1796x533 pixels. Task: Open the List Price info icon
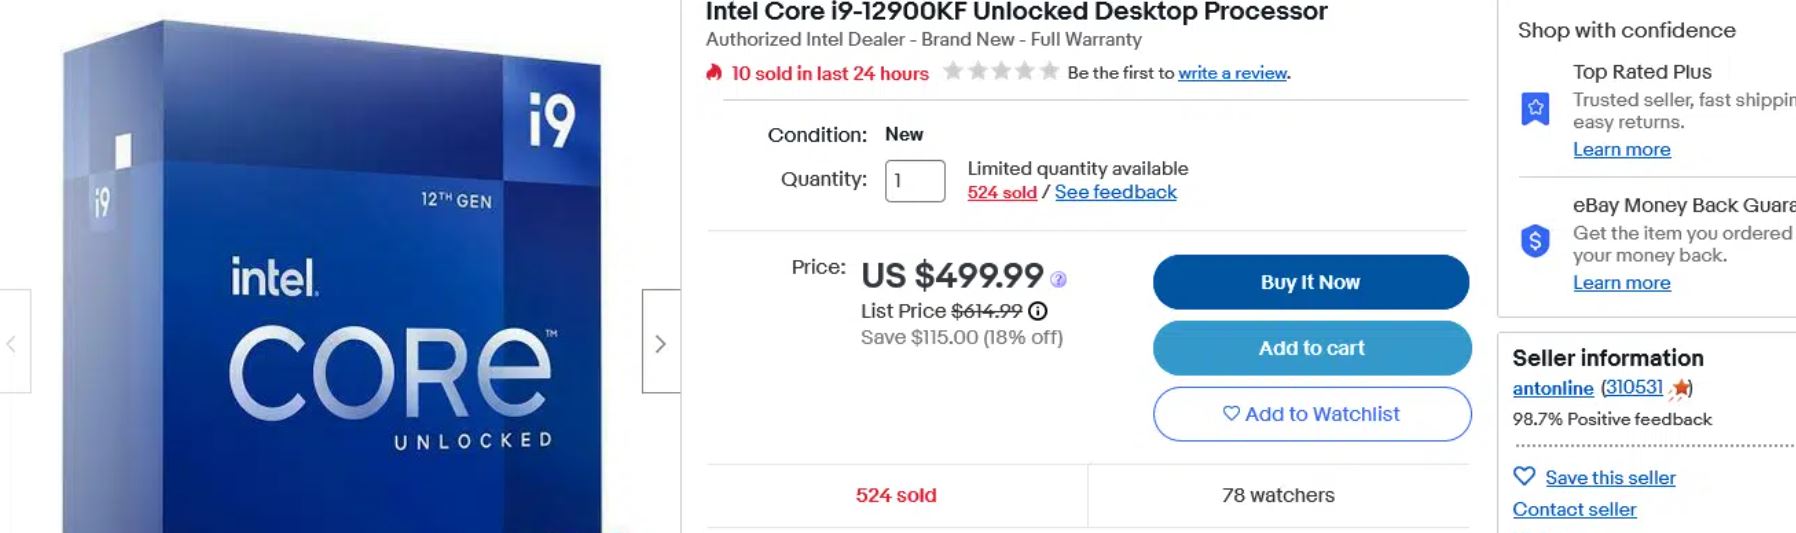pos(1038,311)
